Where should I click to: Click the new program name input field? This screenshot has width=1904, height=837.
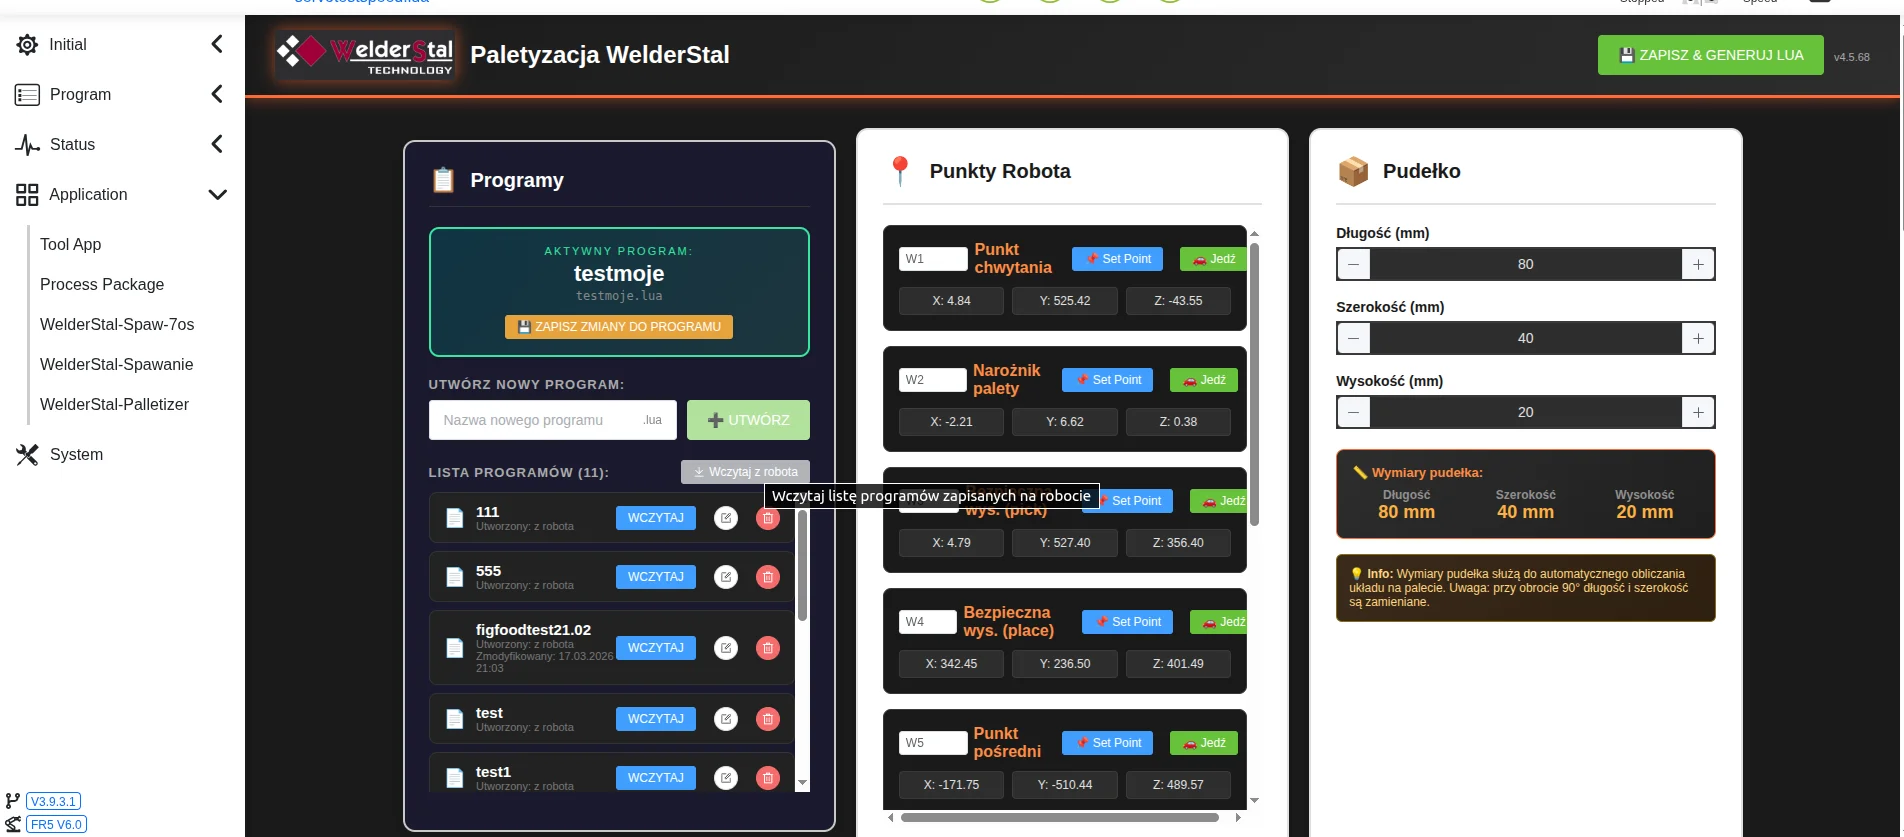tap(553, 420)
